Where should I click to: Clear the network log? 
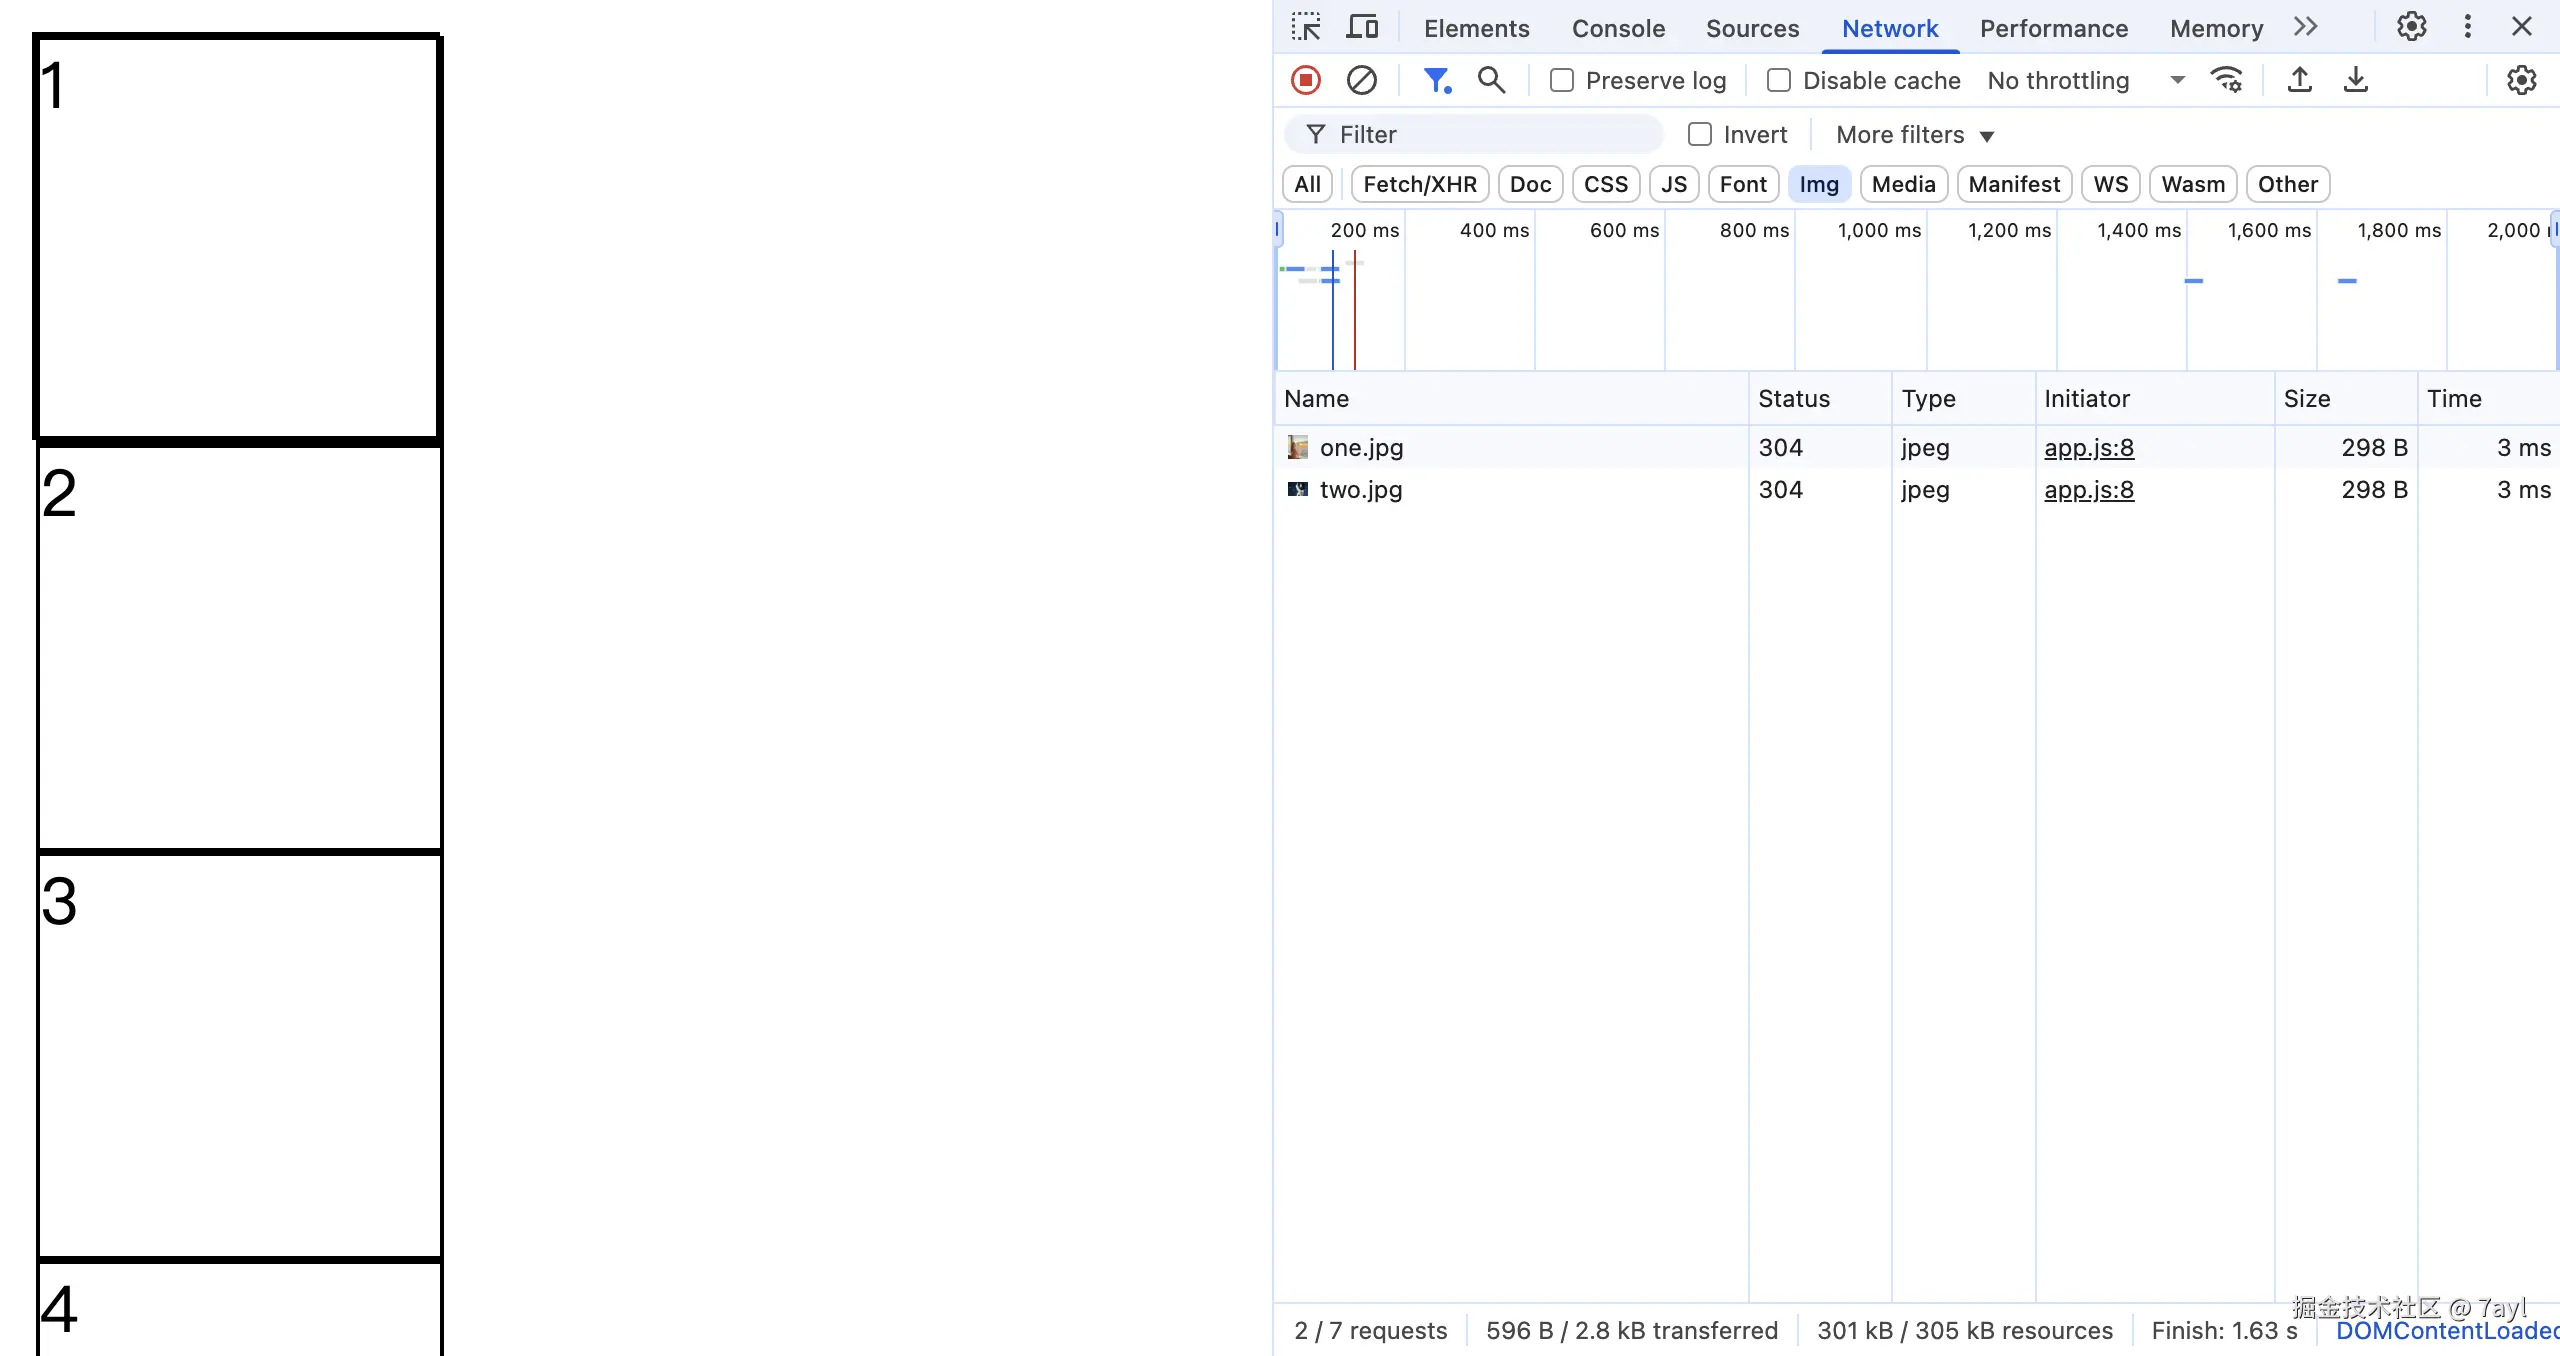point(1361,80)
